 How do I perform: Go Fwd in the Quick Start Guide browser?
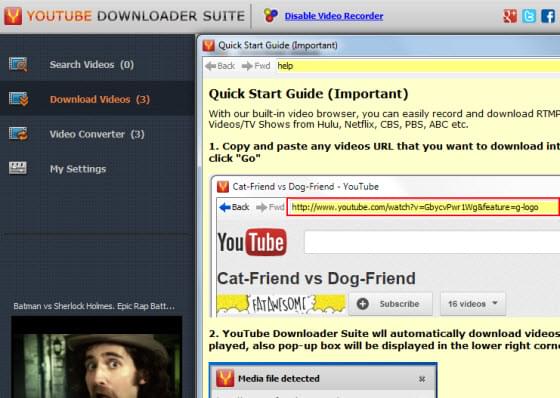(x=256, y=66)
